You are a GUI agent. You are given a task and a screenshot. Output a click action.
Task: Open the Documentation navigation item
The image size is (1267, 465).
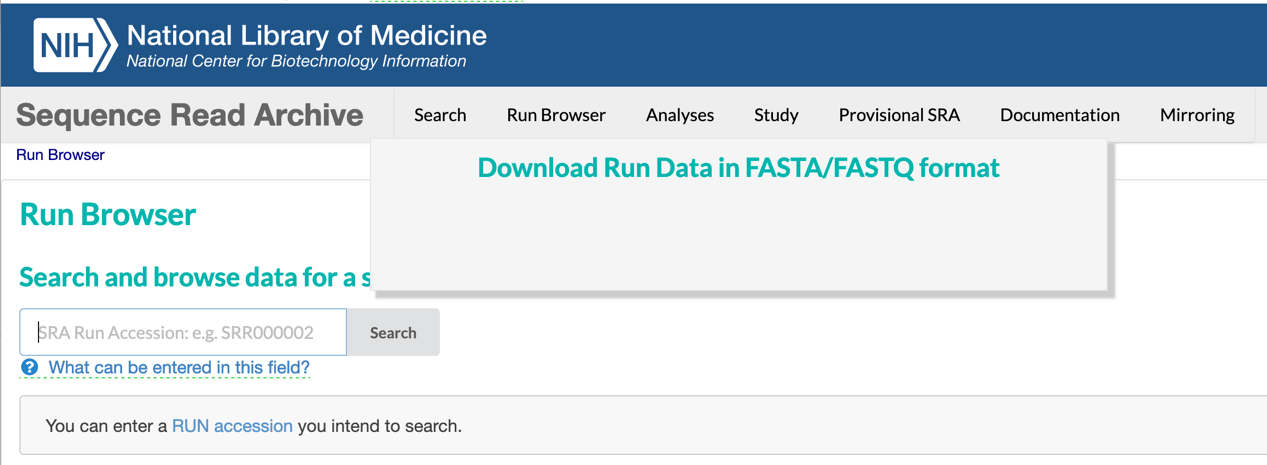[1059, 115]
